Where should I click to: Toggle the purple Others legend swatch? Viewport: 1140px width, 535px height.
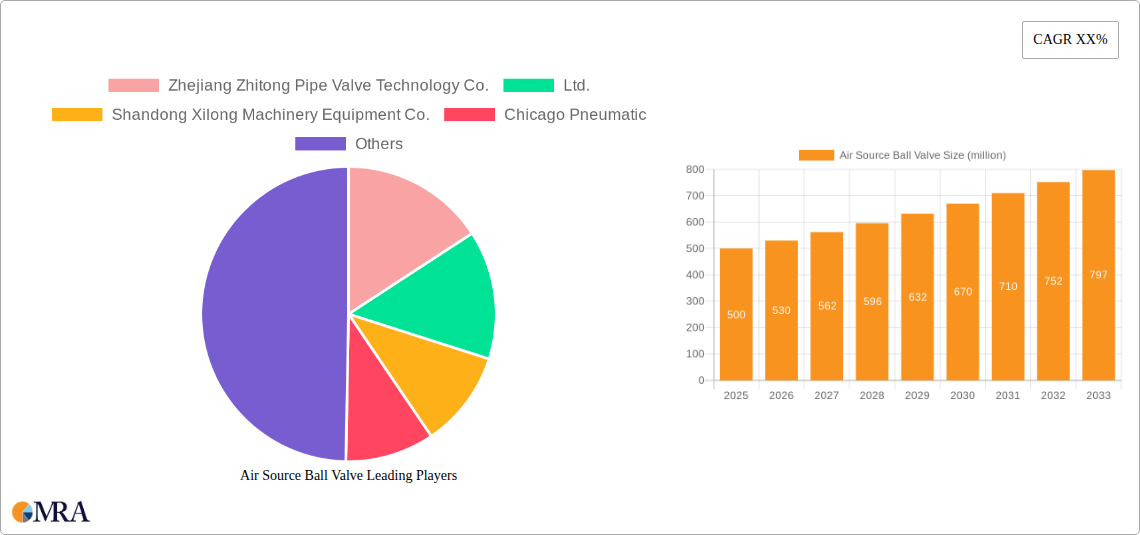coord(320,144)
